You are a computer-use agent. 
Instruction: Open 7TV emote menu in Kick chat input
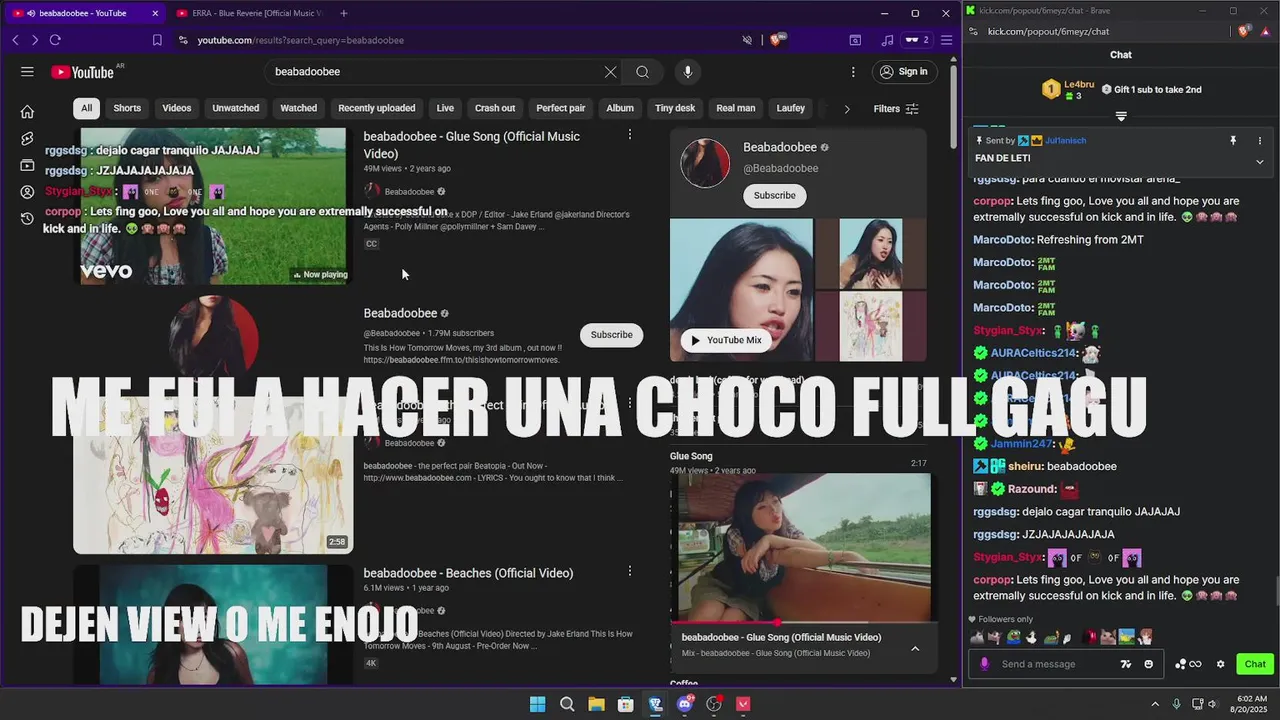[x=1126, y=664]
